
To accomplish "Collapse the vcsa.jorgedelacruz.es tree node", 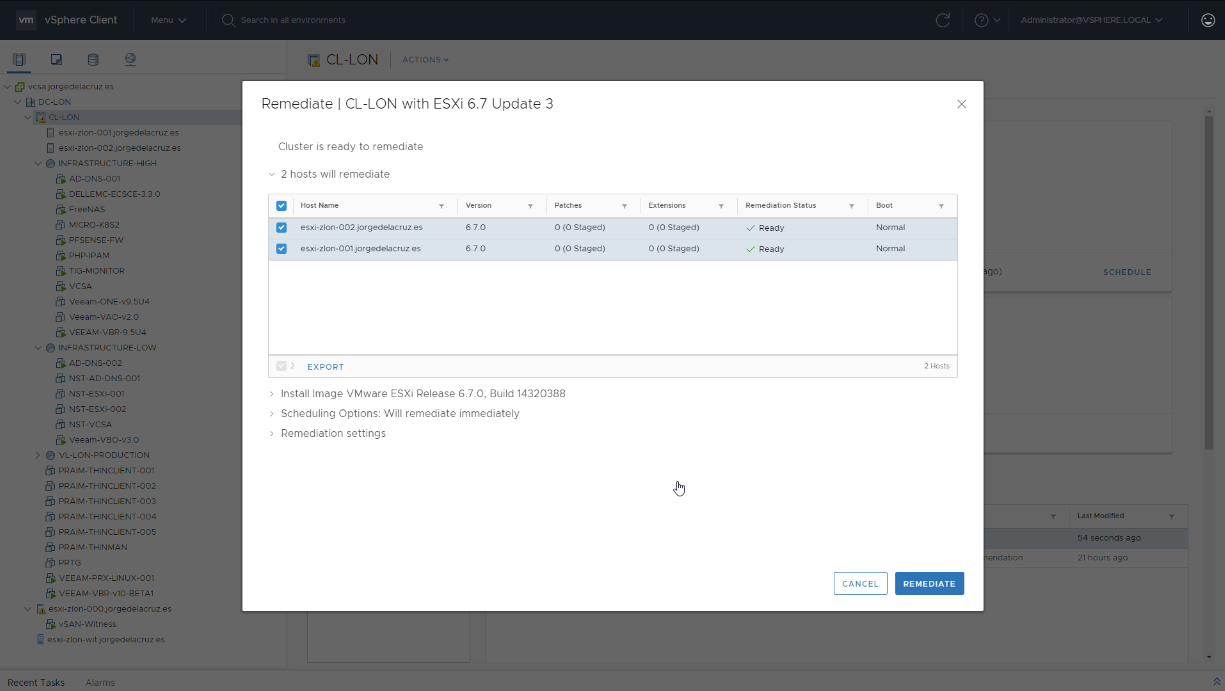I will tap(8, 86).
